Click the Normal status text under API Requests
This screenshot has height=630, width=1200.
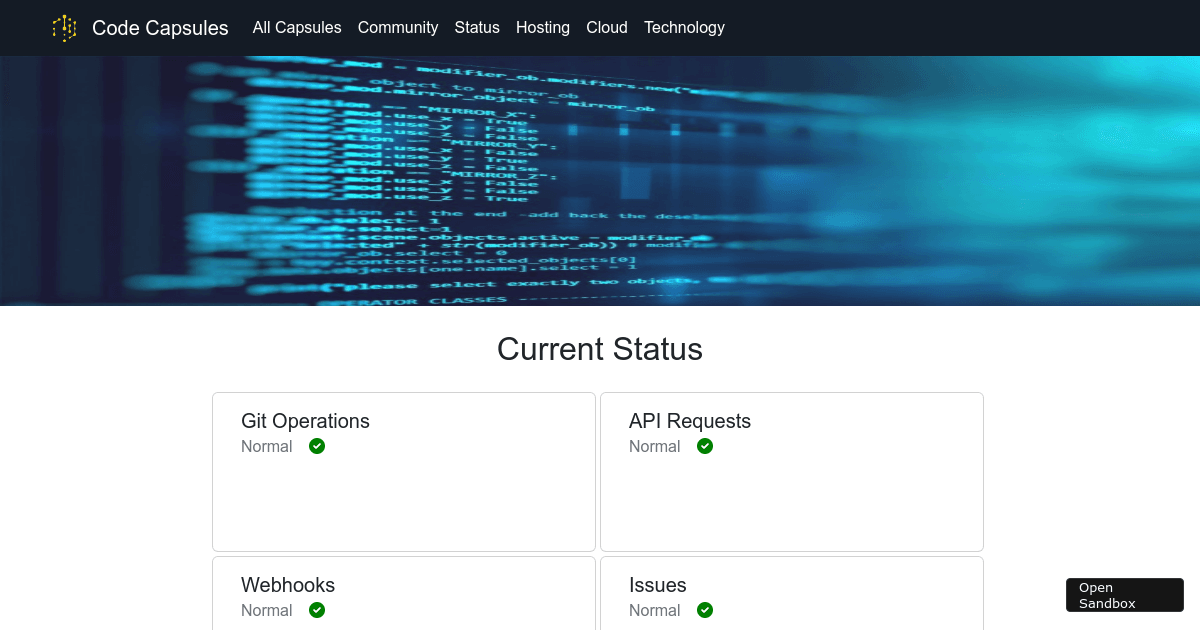[655, 446]
